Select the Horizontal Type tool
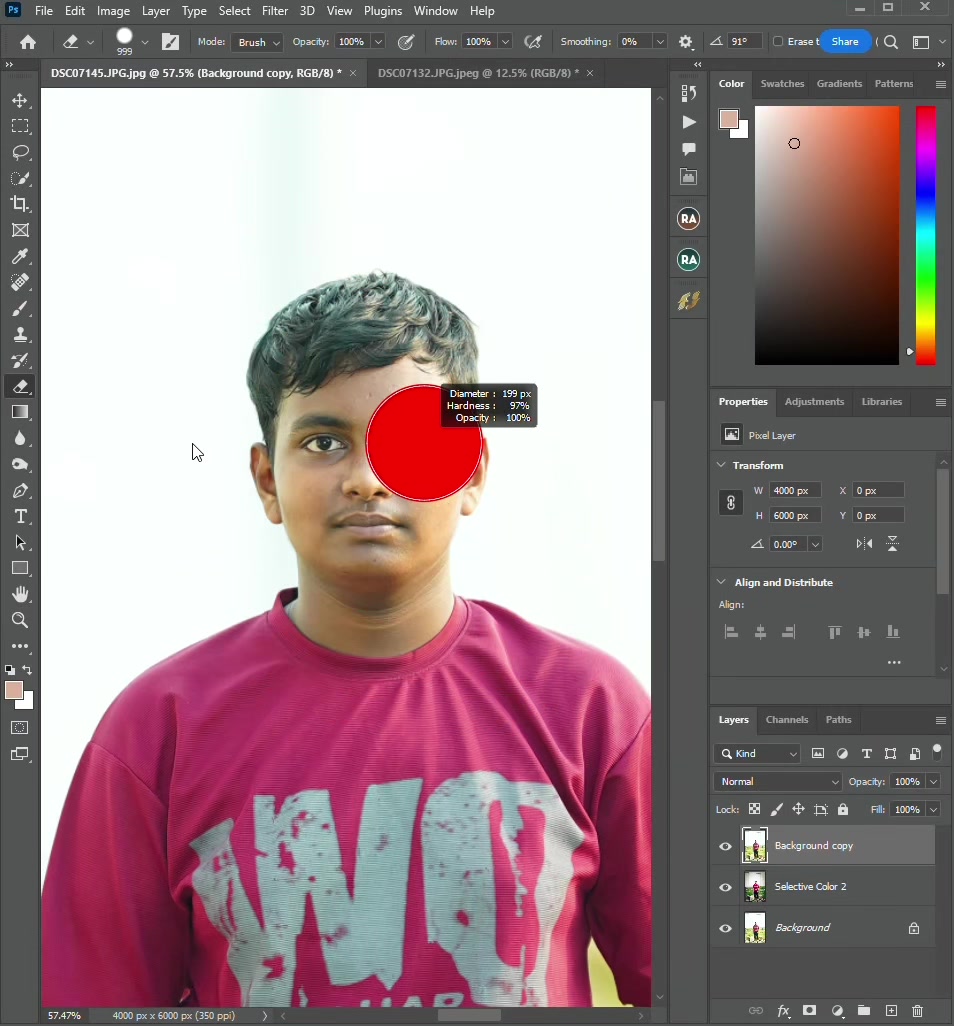The width and height of the screenshot is (954, 1026). [x=20, y=517]
